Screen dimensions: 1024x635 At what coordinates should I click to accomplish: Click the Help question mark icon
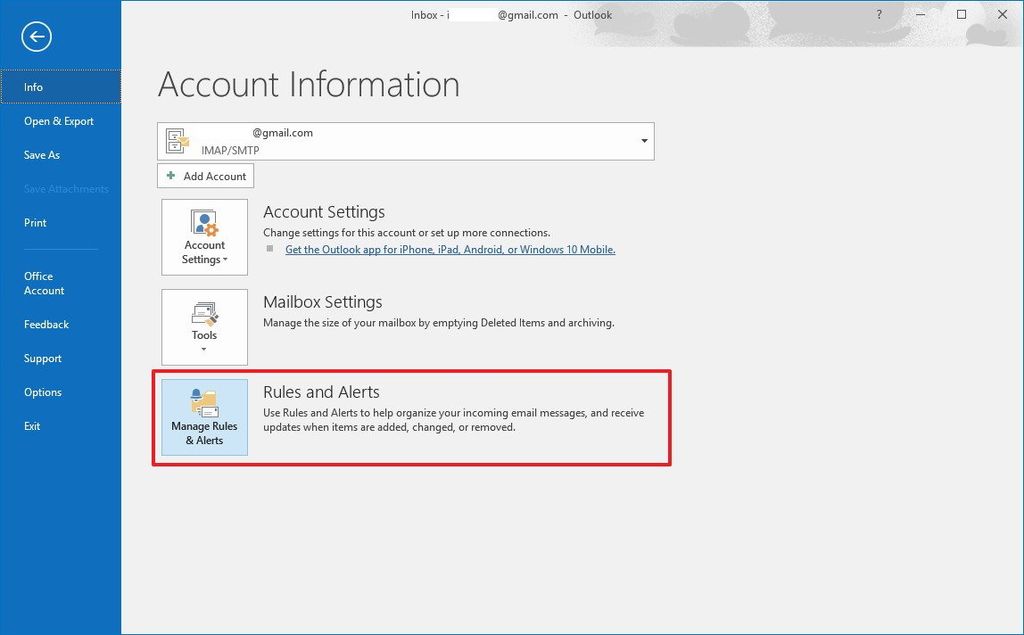(x=879, y=14)
